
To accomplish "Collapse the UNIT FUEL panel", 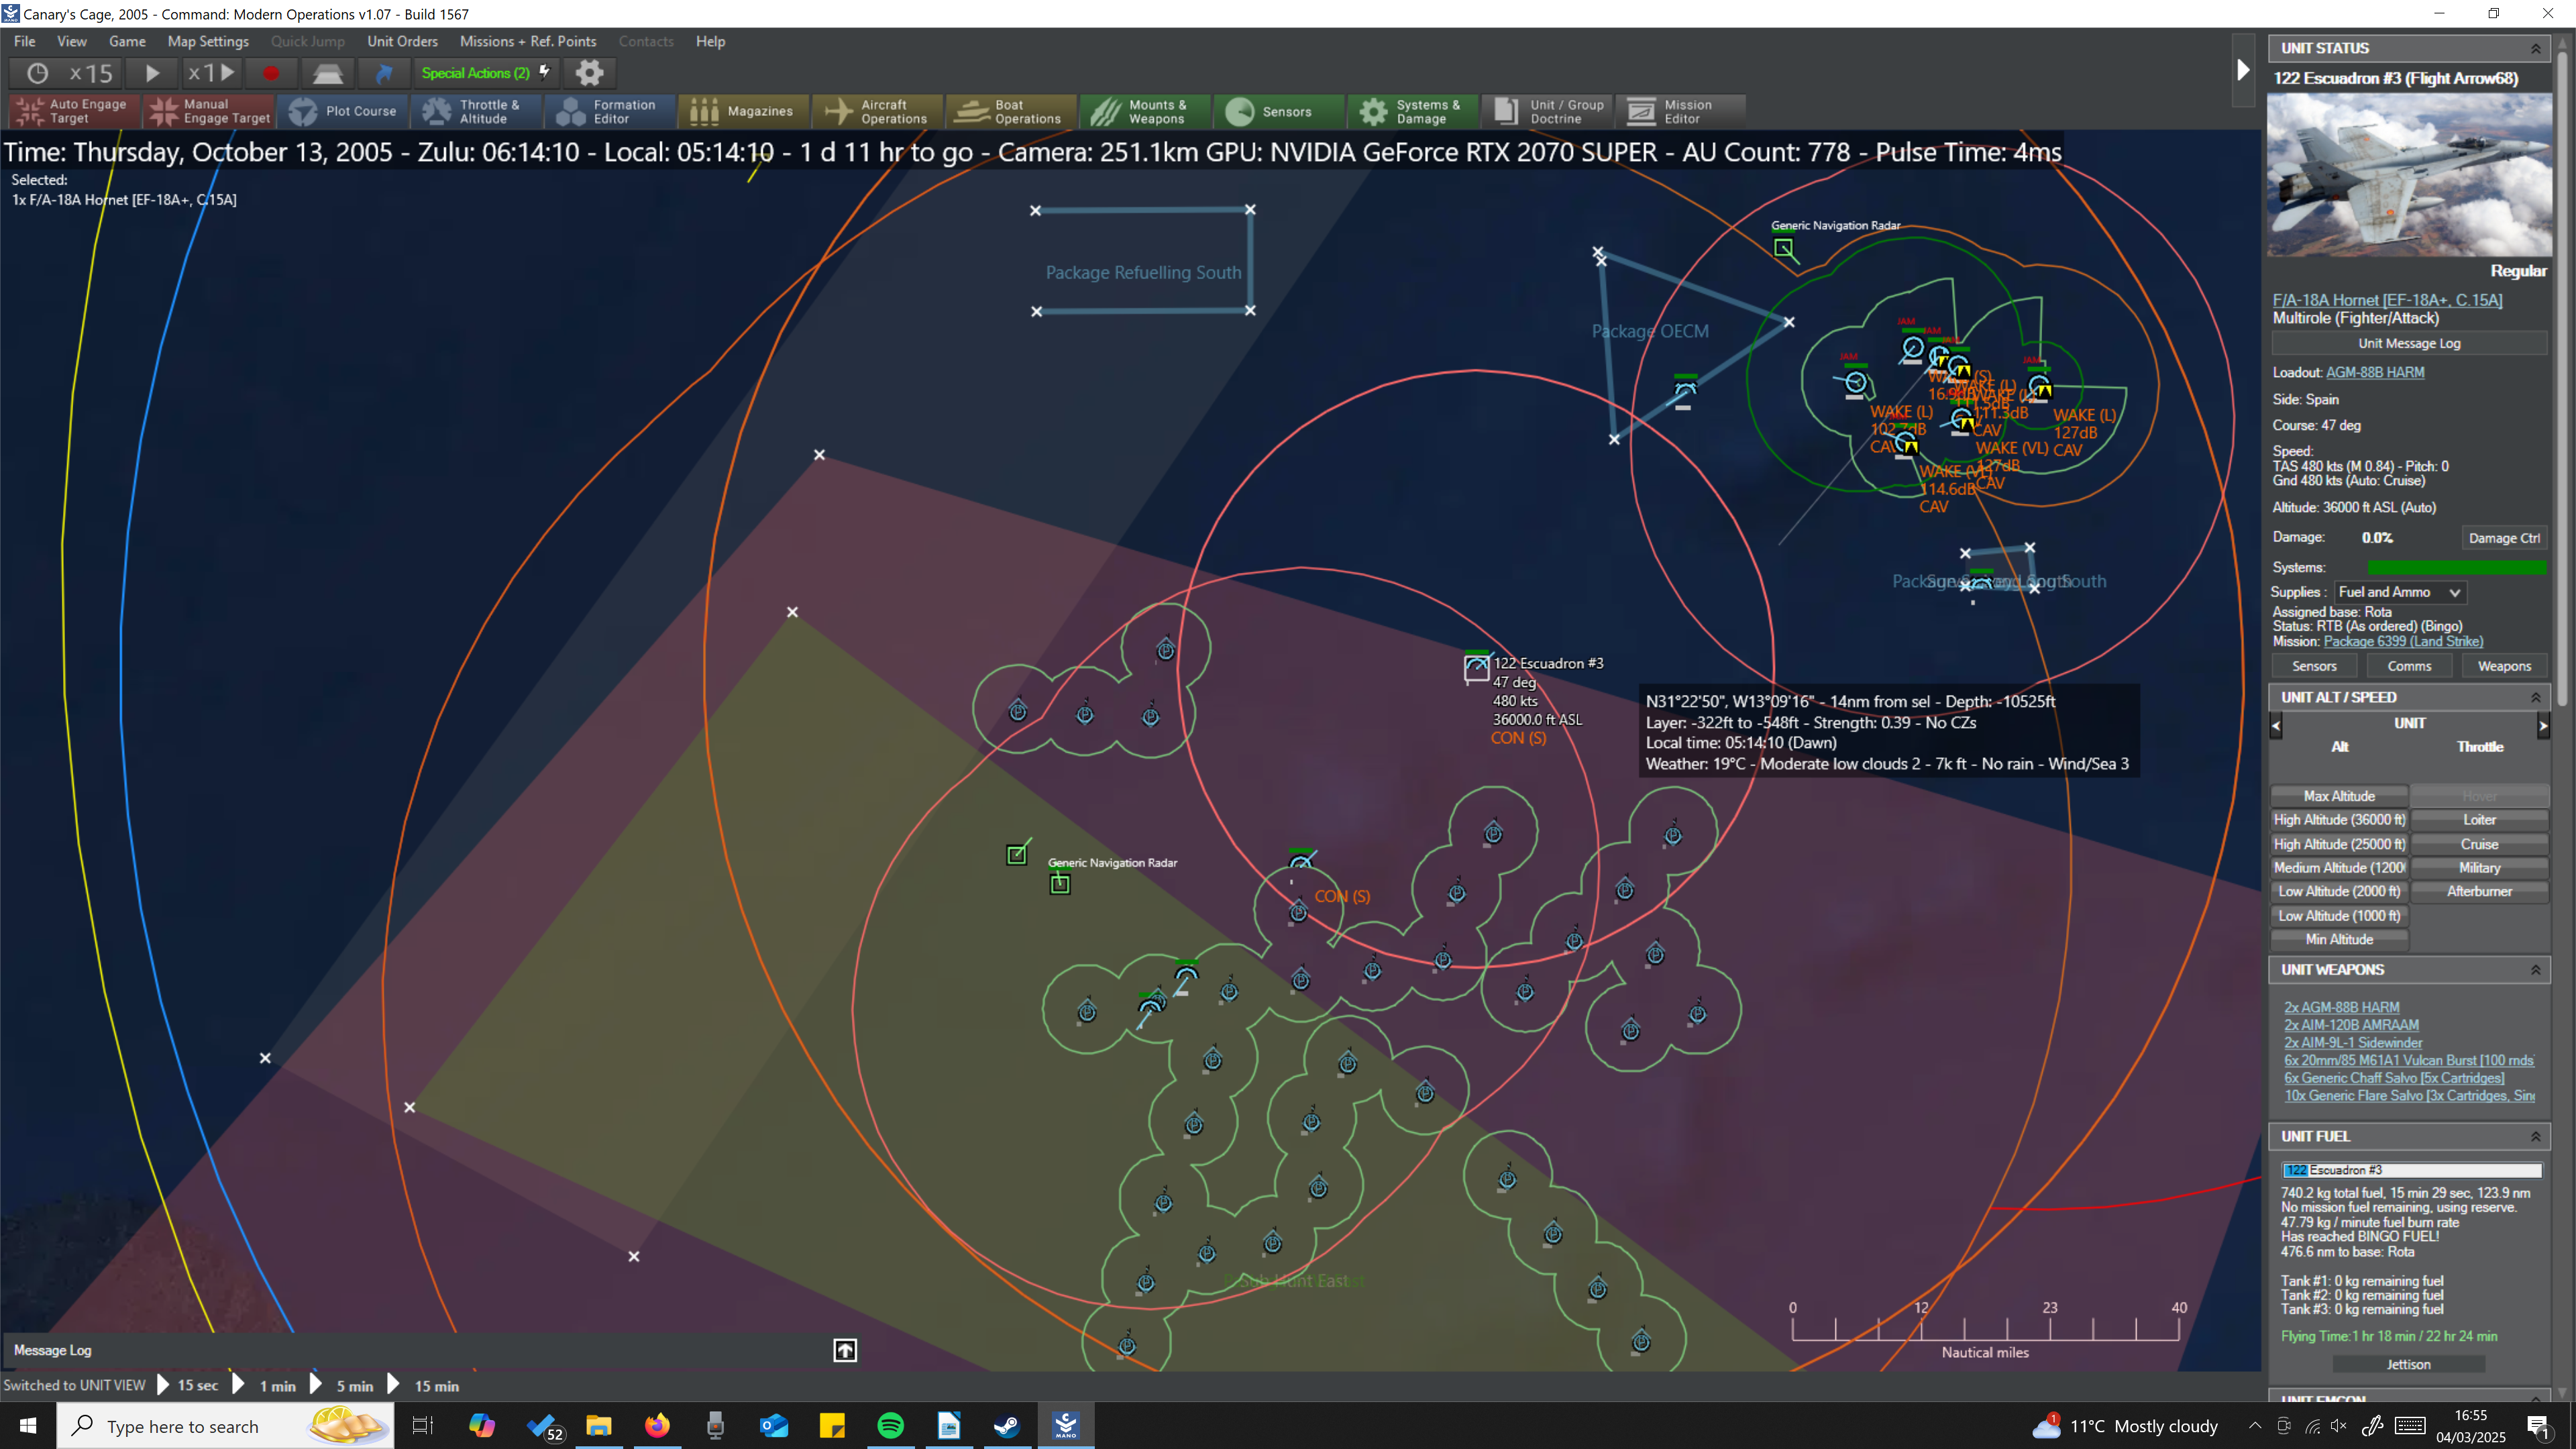I will coord(2535,1136).
